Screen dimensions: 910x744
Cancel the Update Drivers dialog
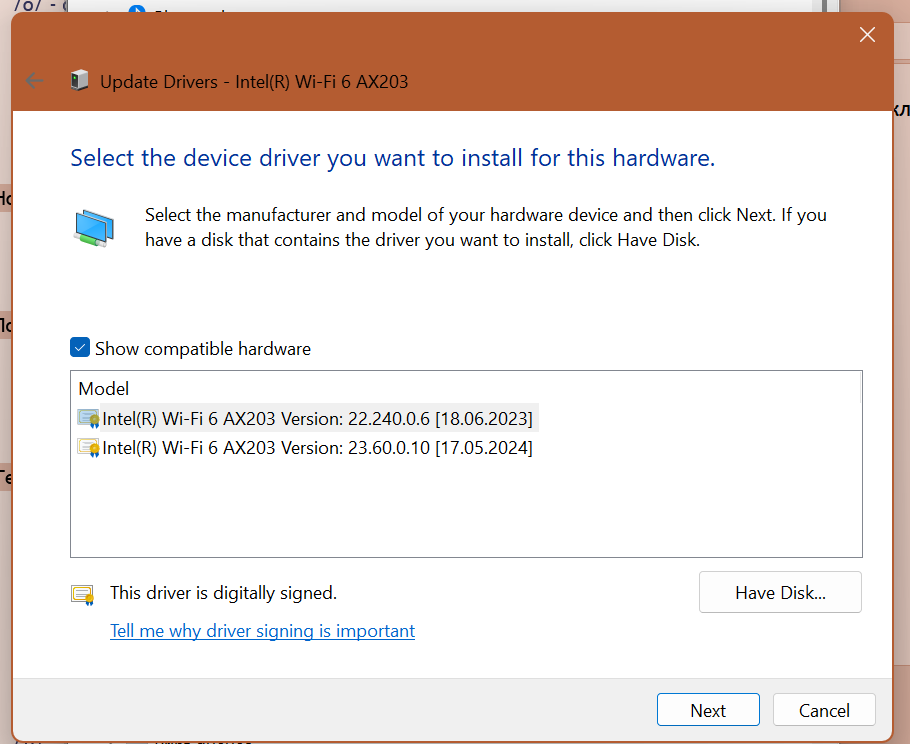click(x=824, y=710)
